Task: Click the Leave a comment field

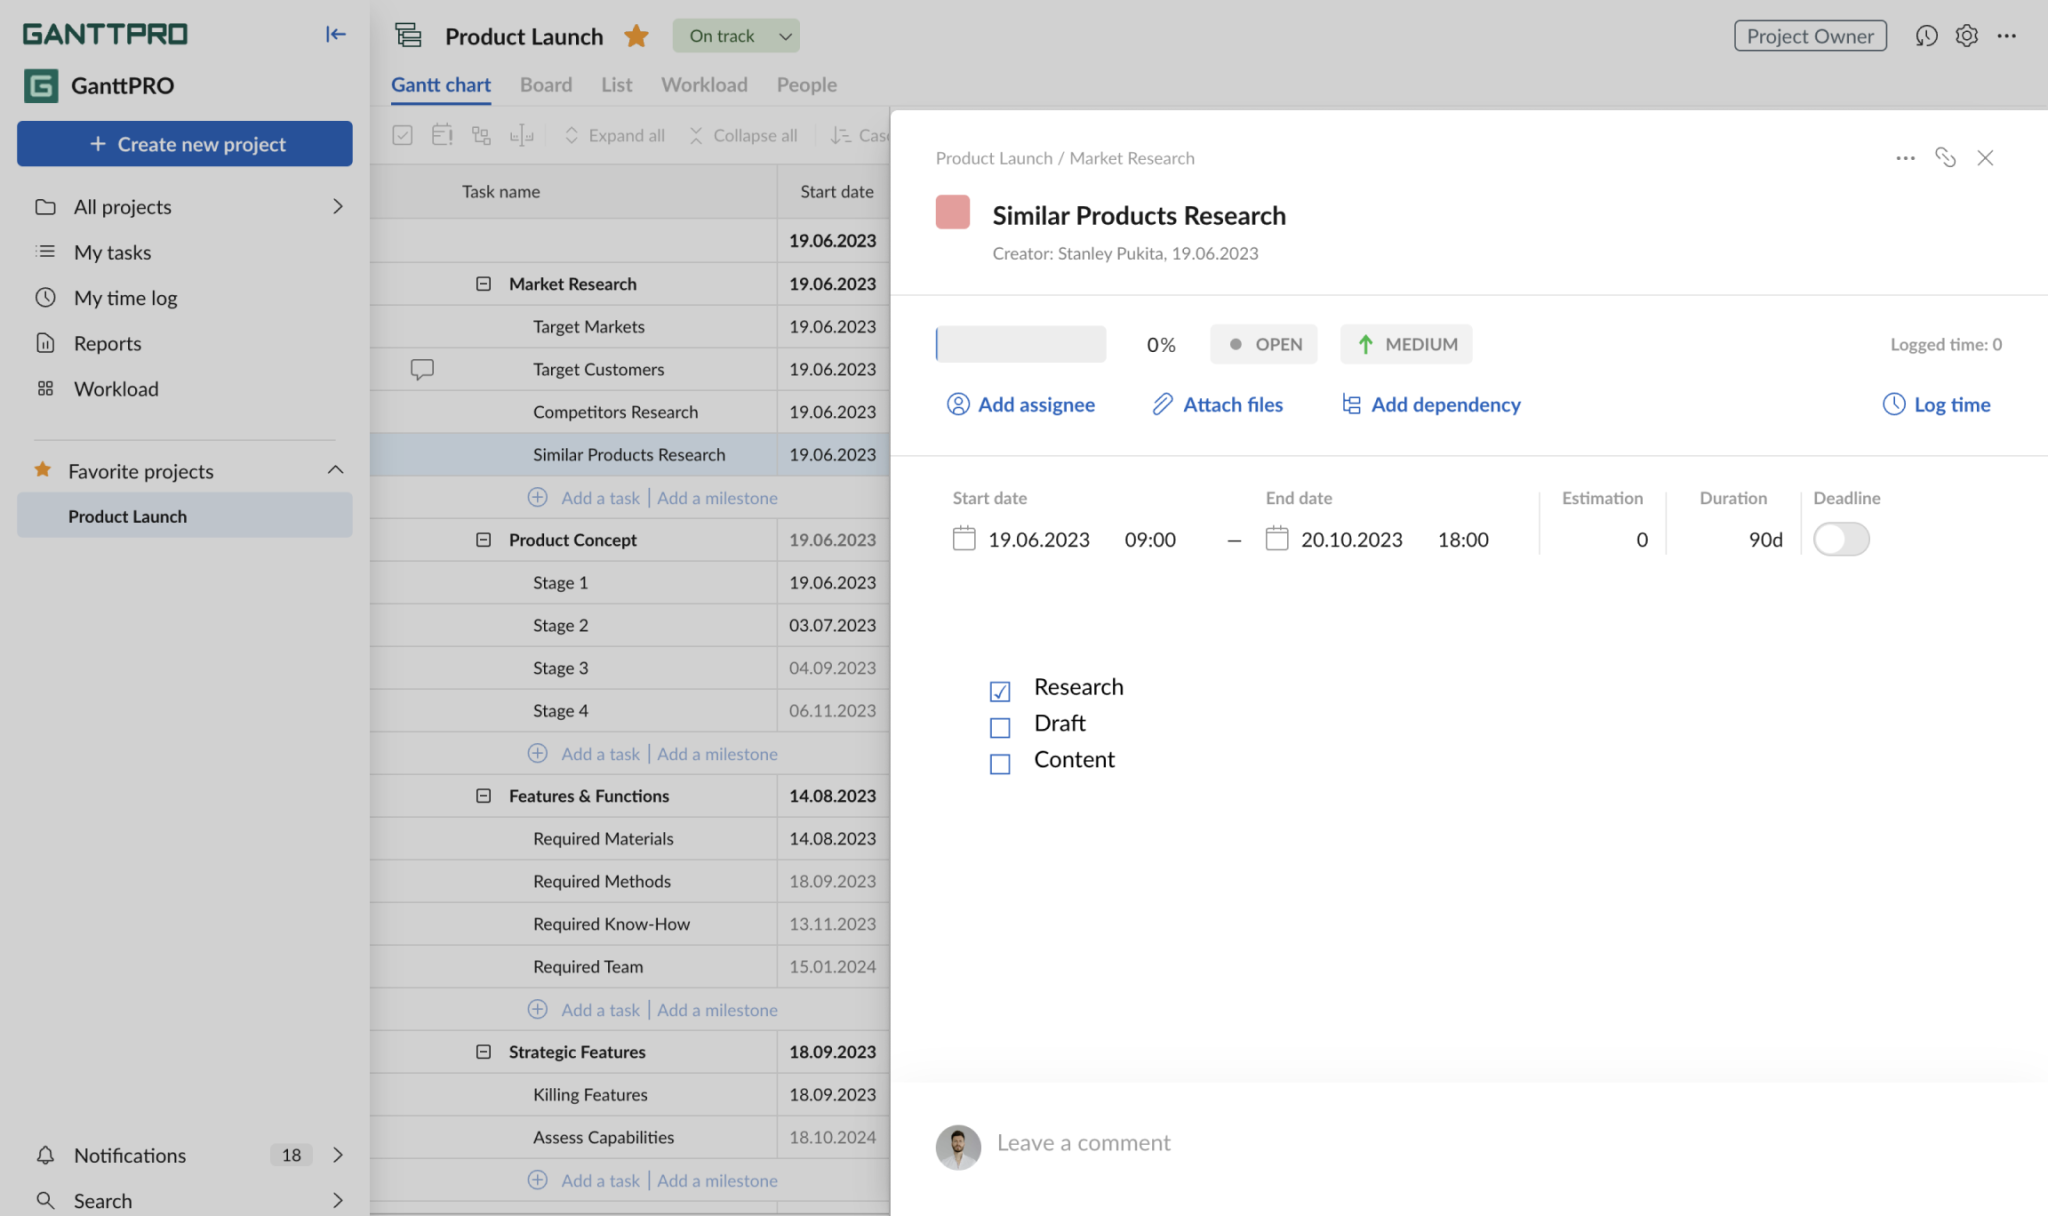Action: pyautogui.click(x=1083, y=1143)
